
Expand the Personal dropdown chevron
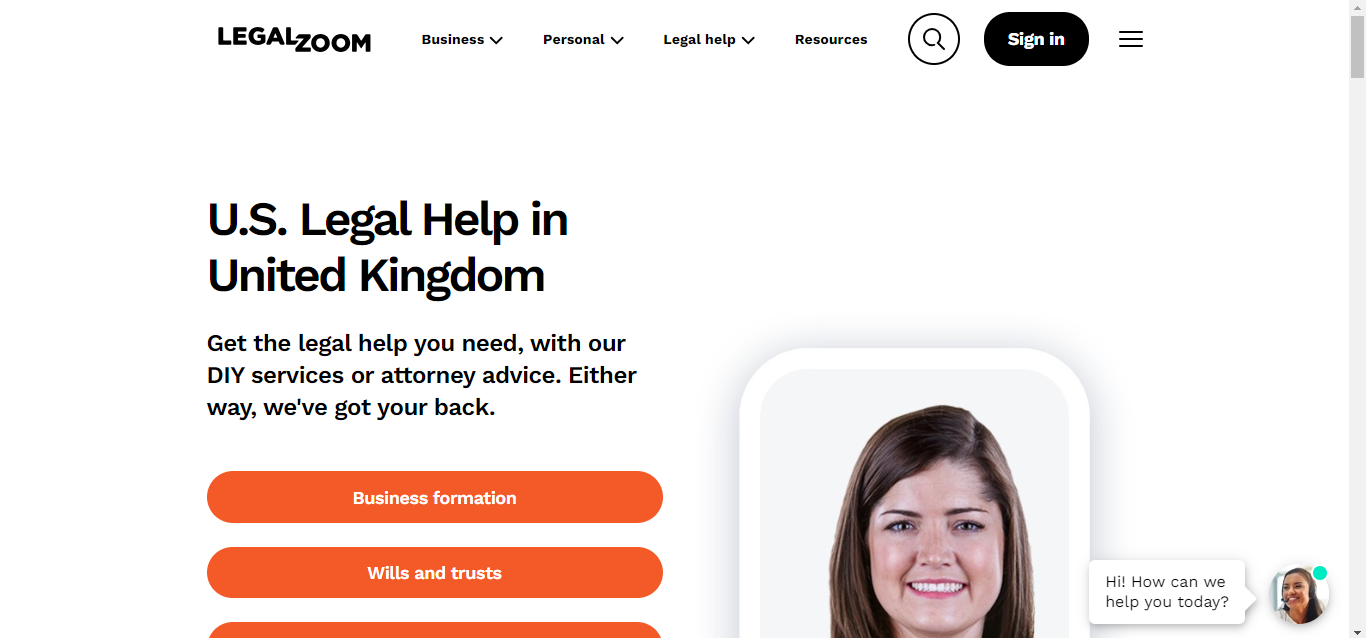617,40
